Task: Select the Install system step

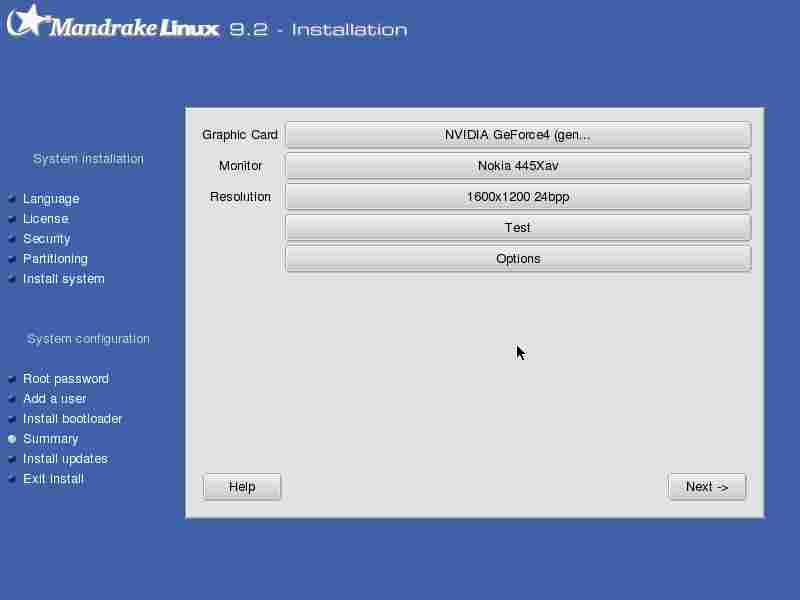Action: click(x=64, y=279)
